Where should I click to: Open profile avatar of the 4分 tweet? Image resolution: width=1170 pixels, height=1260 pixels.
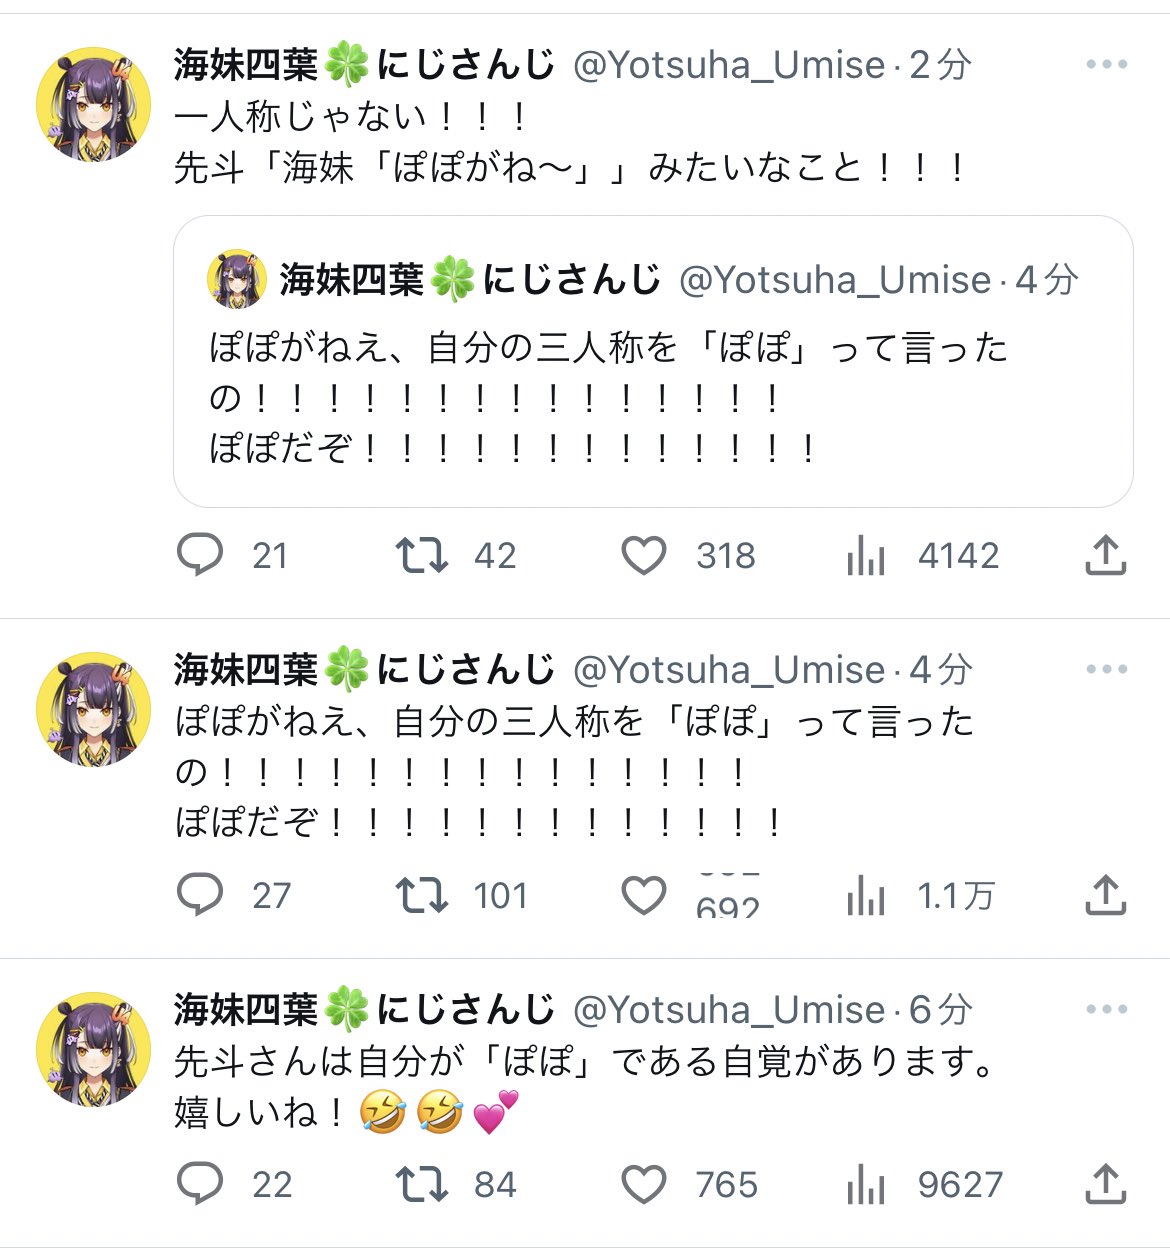click(x=93, y=709)
